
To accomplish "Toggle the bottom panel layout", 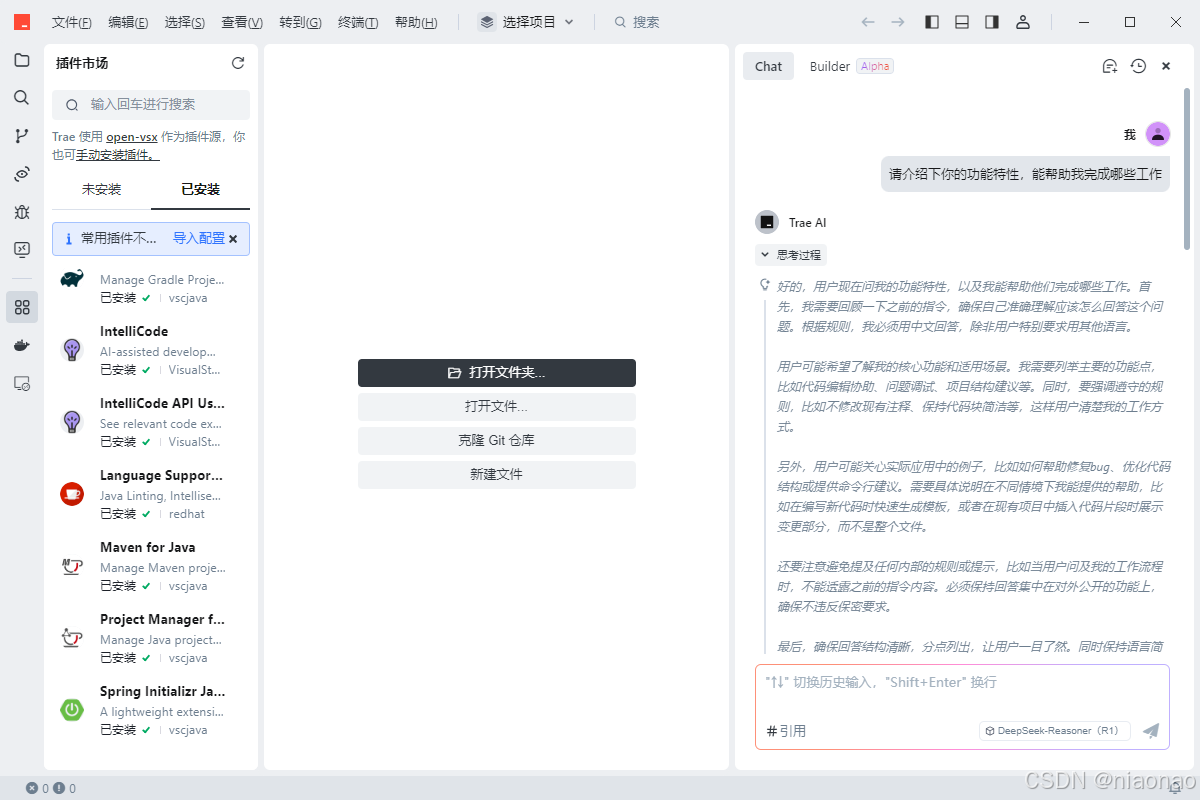I will coord(962,22).
